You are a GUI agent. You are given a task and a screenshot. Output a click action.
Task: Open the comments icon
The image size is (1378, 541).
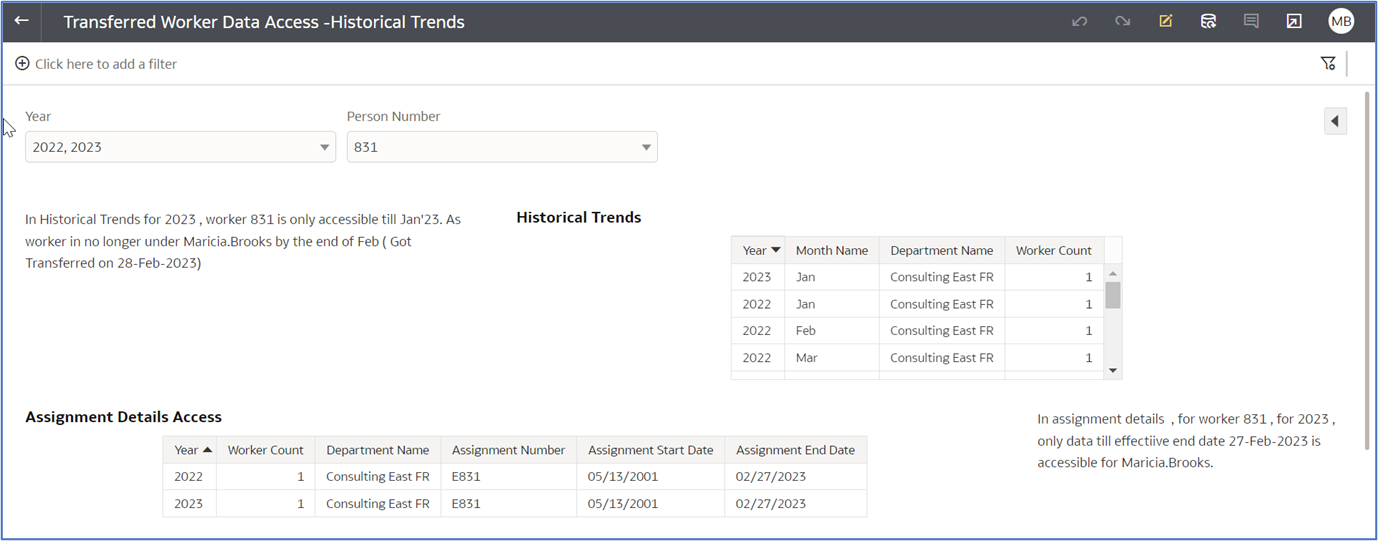(1251, 21)
